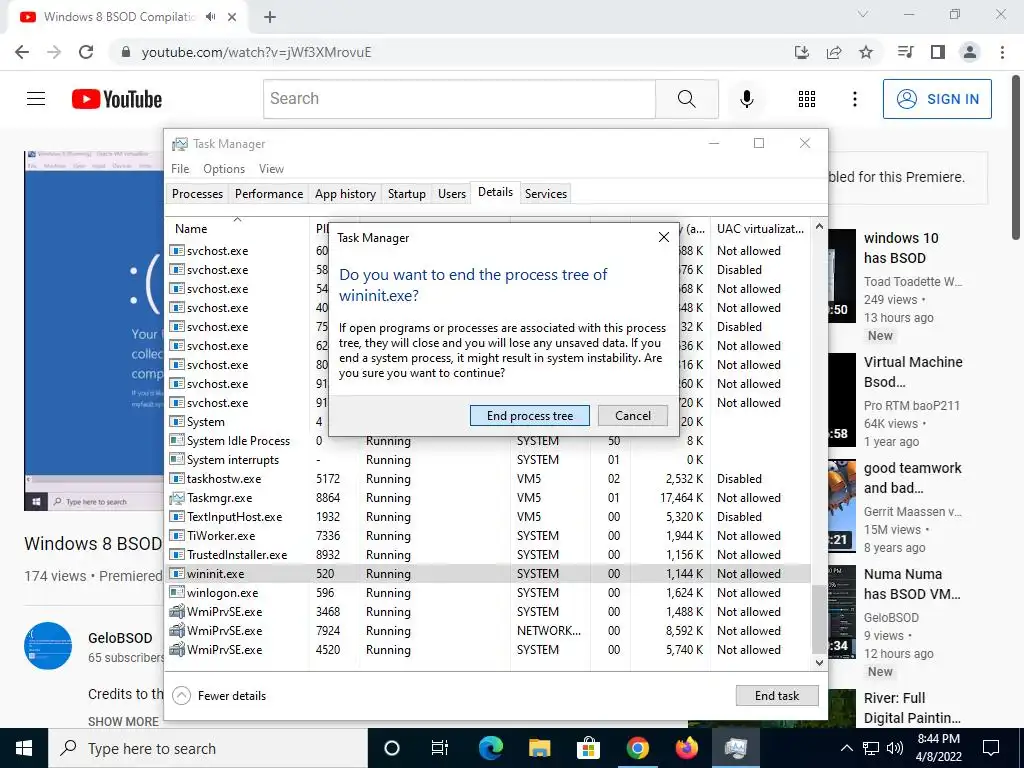This screenshot has height=768, width=1024.
Task: Switch to the Services tab
Action: pyautogui.click(x=546, y=193)
